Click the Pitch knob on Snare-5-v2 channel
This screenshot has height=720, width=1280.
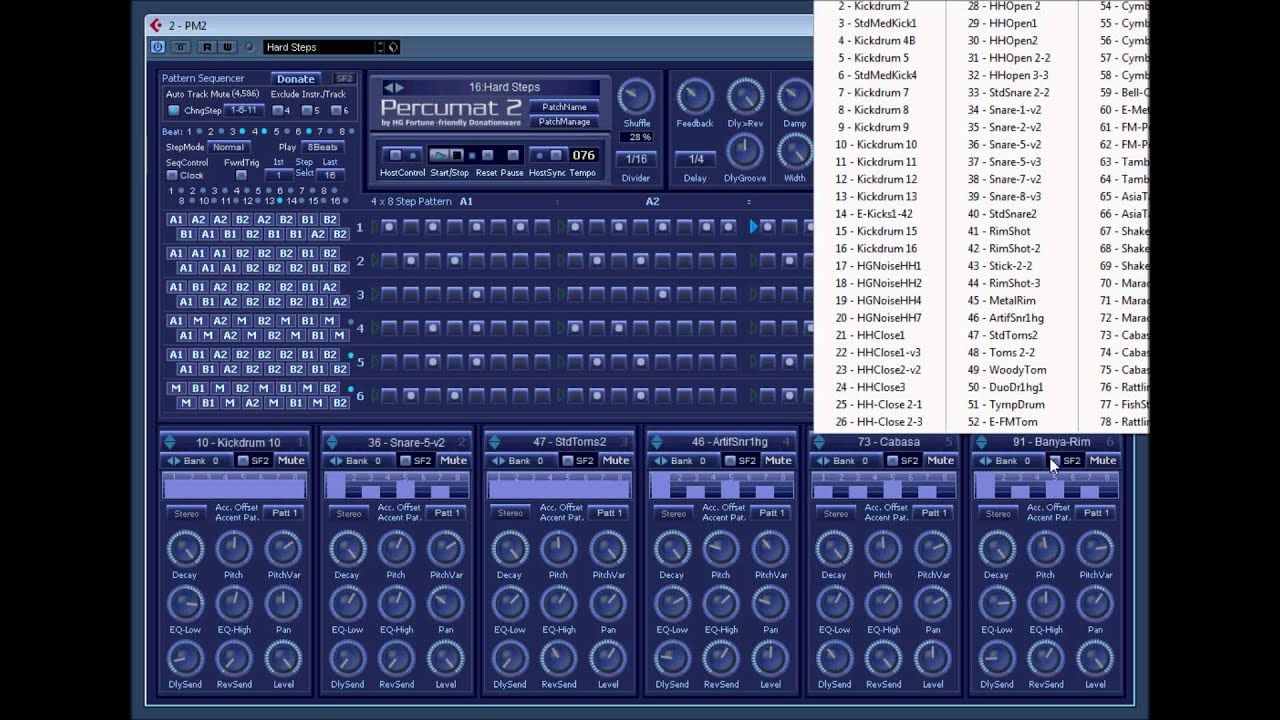(396, 549)
